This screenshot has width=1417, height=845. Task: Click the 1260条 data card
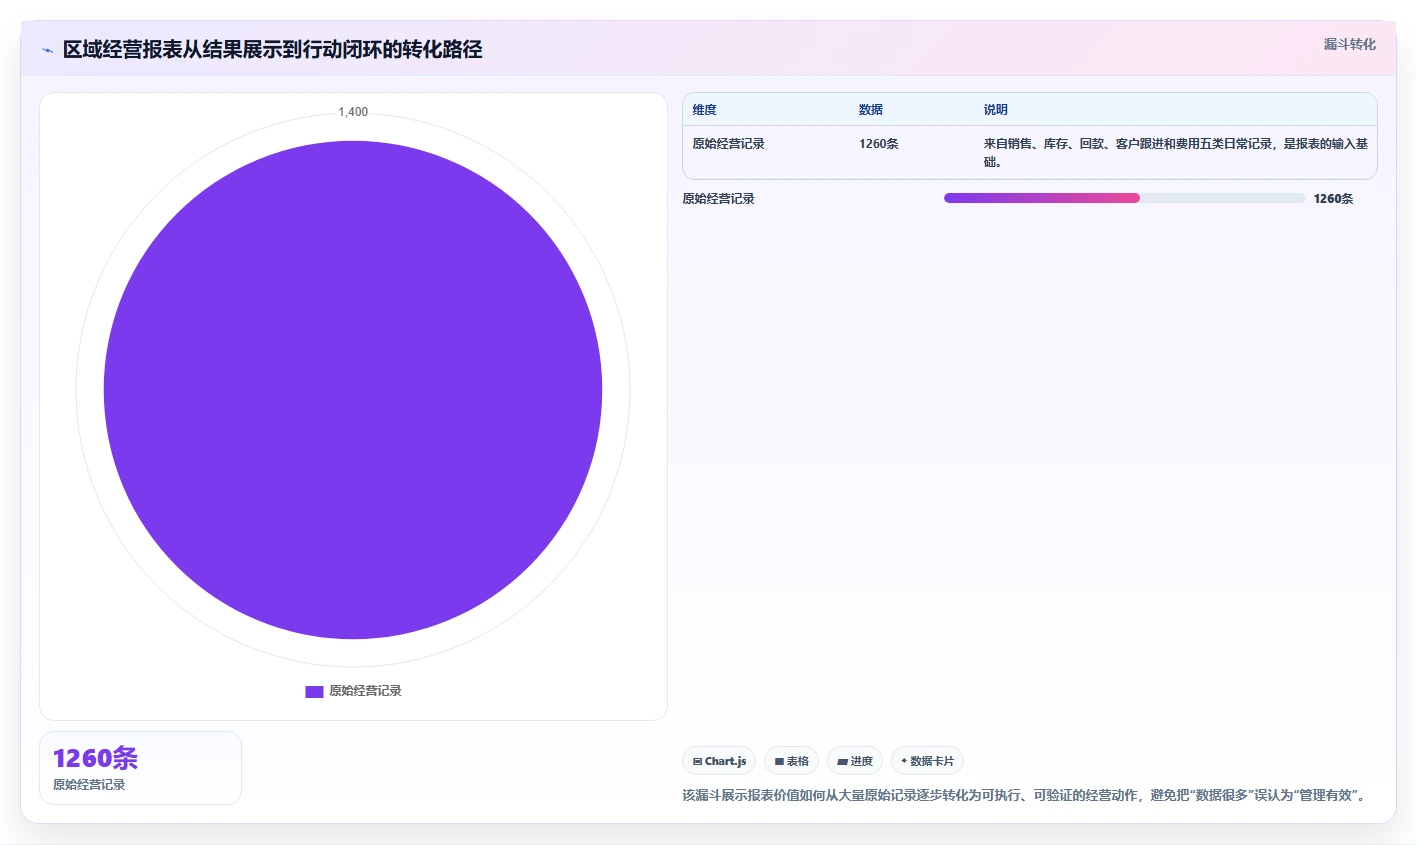[x=140, y=768]
